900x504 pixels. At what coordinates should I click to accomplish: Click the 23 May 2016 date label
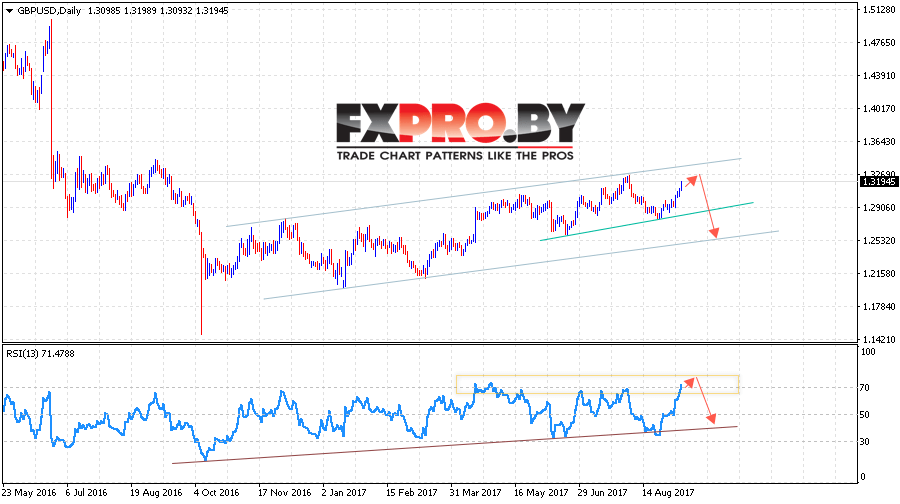pyautogui.click(x=29, y=493)
